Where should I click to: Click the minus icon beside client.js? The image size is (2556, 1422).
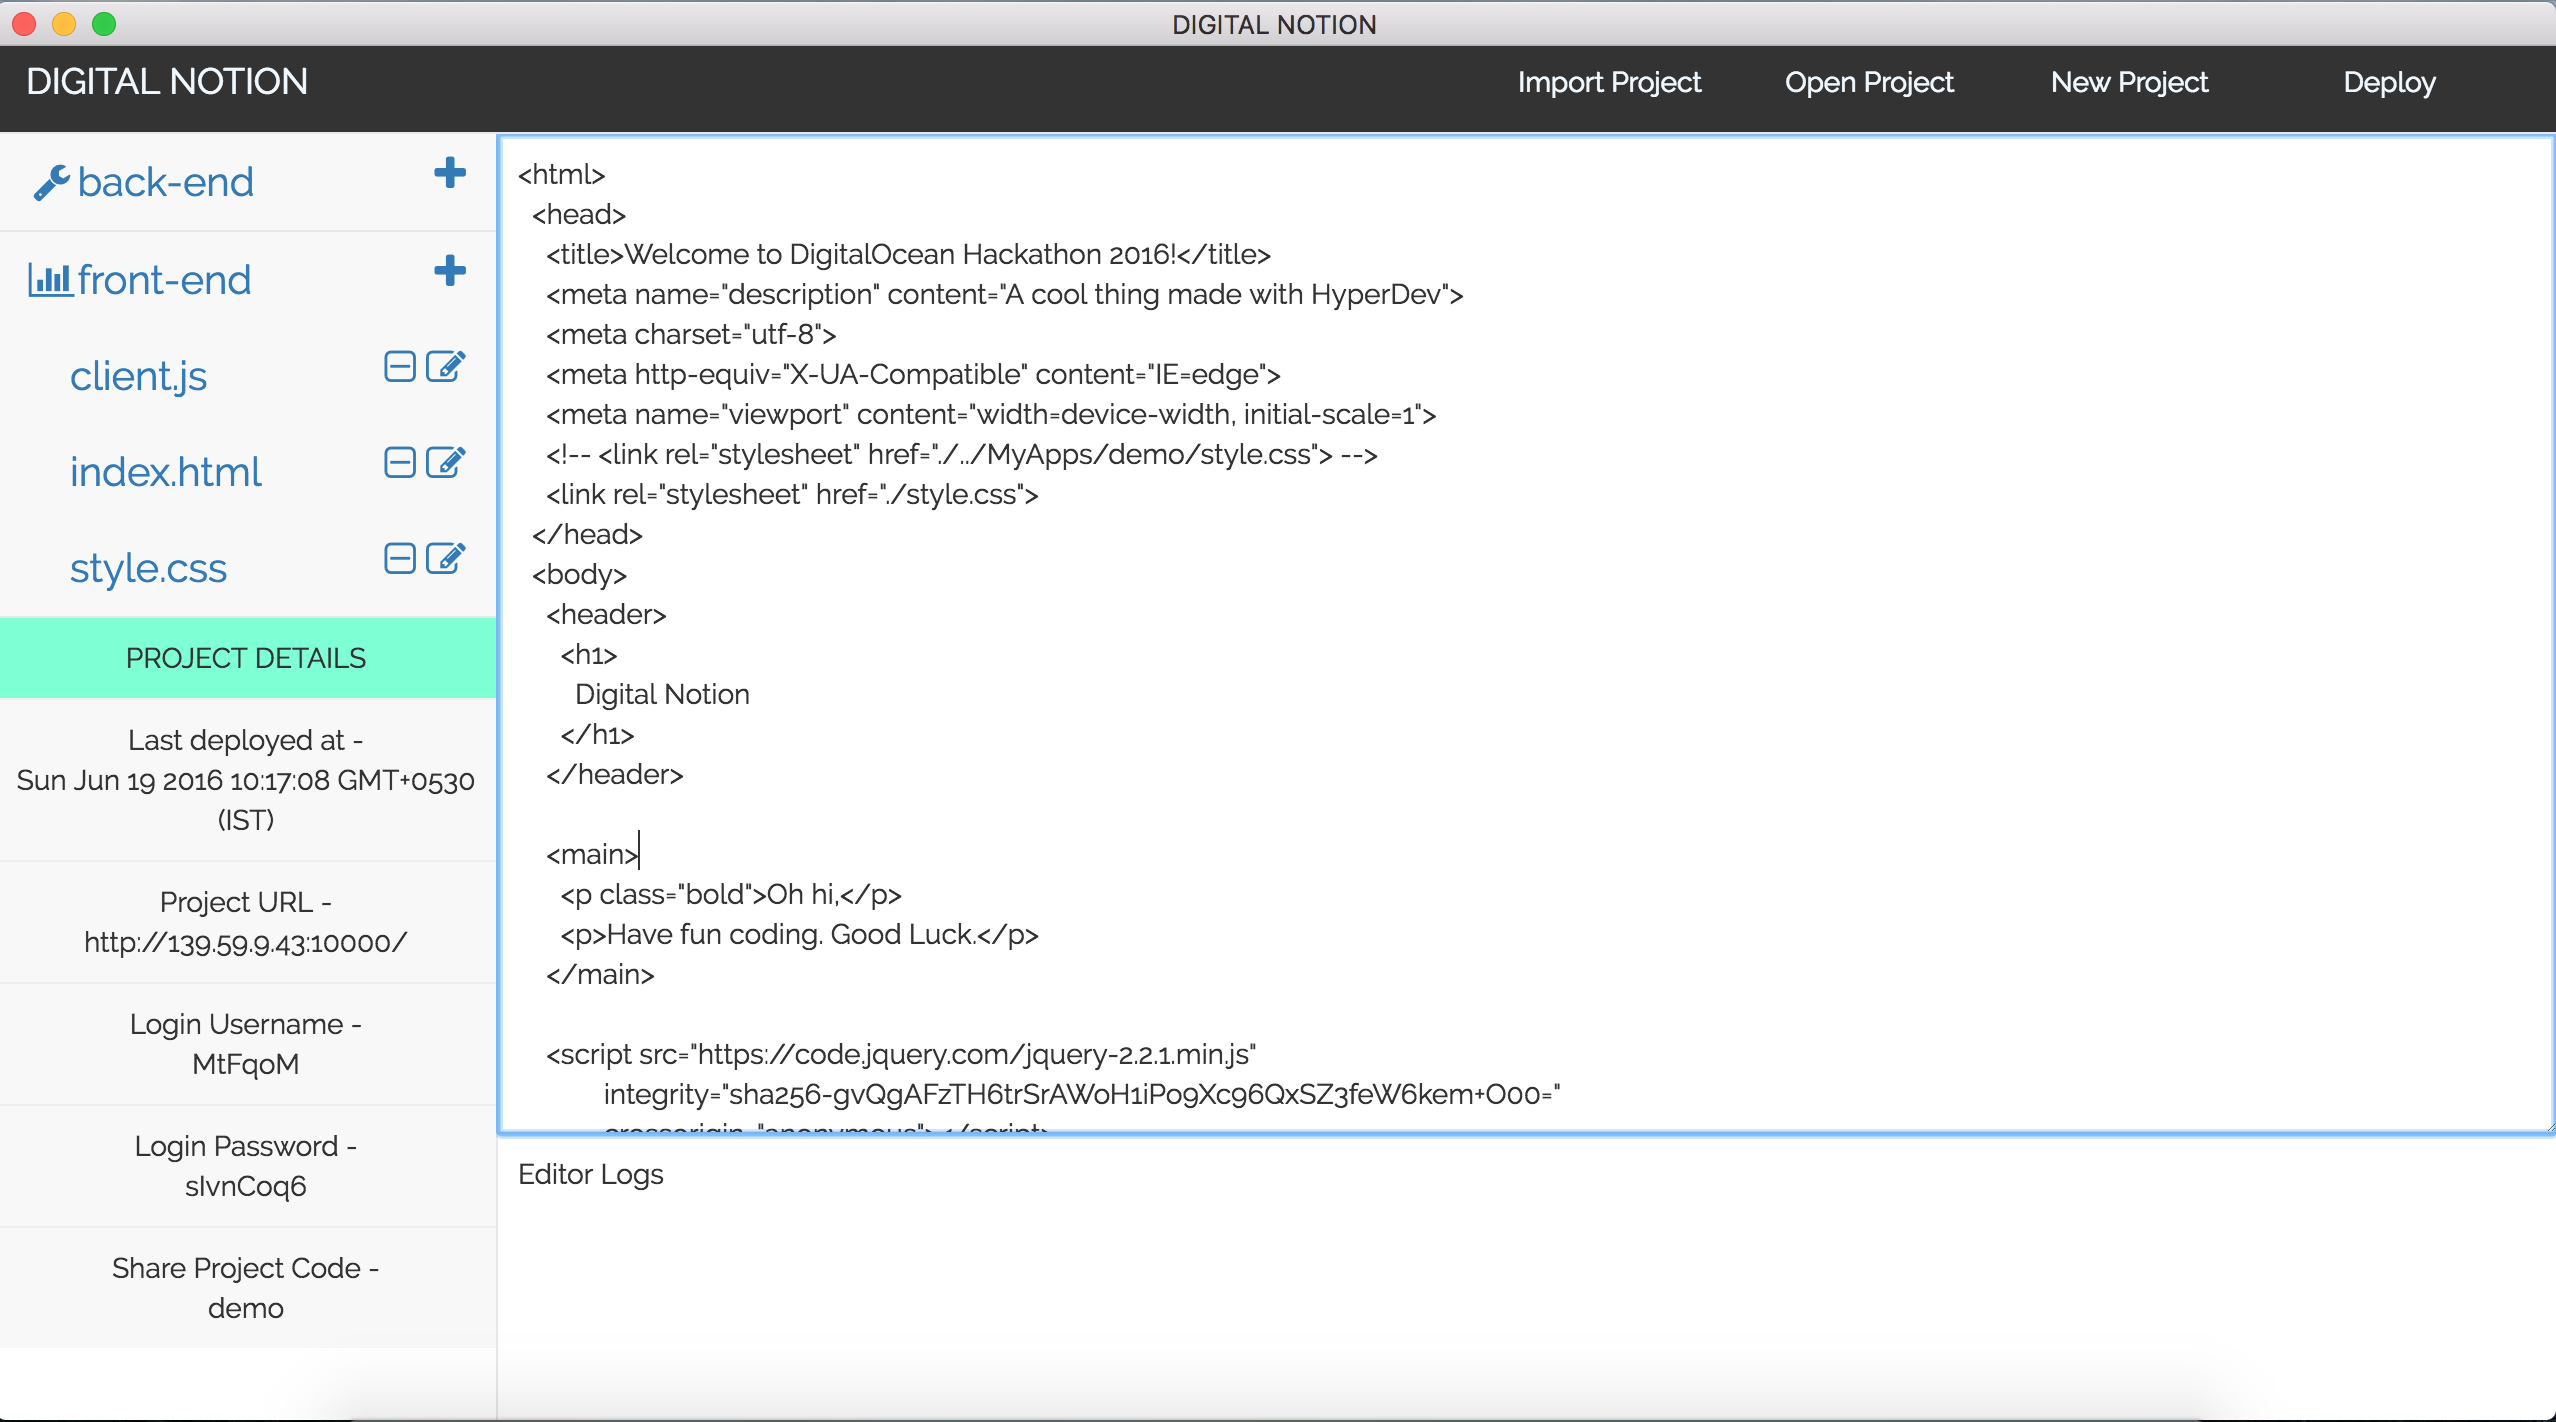400,367
